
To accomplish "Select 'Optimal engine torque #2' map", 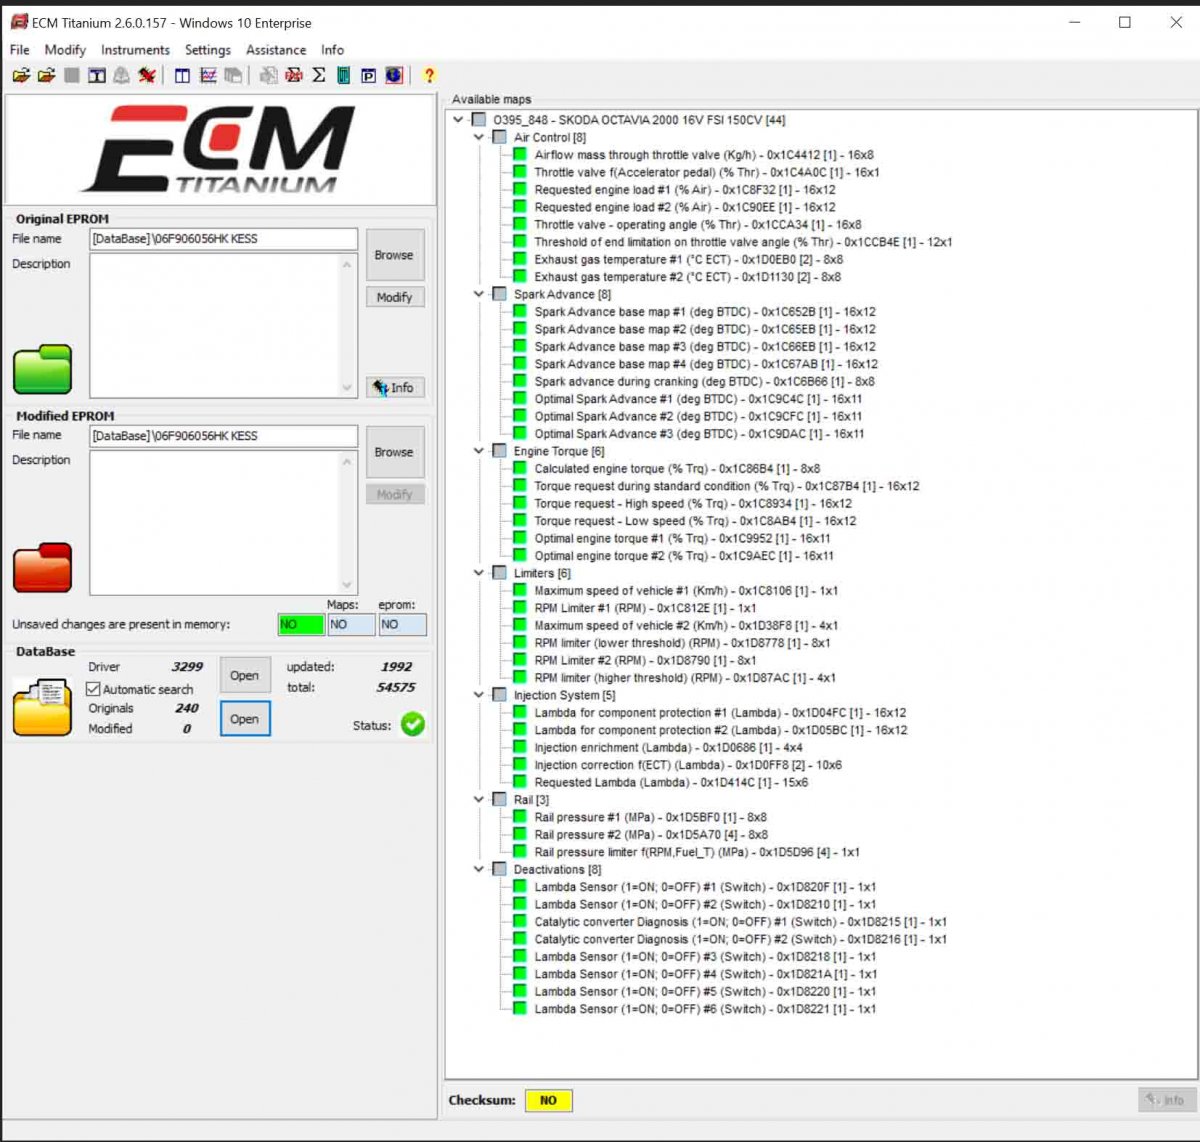I will pyautogui.click(x=684, y=555).
